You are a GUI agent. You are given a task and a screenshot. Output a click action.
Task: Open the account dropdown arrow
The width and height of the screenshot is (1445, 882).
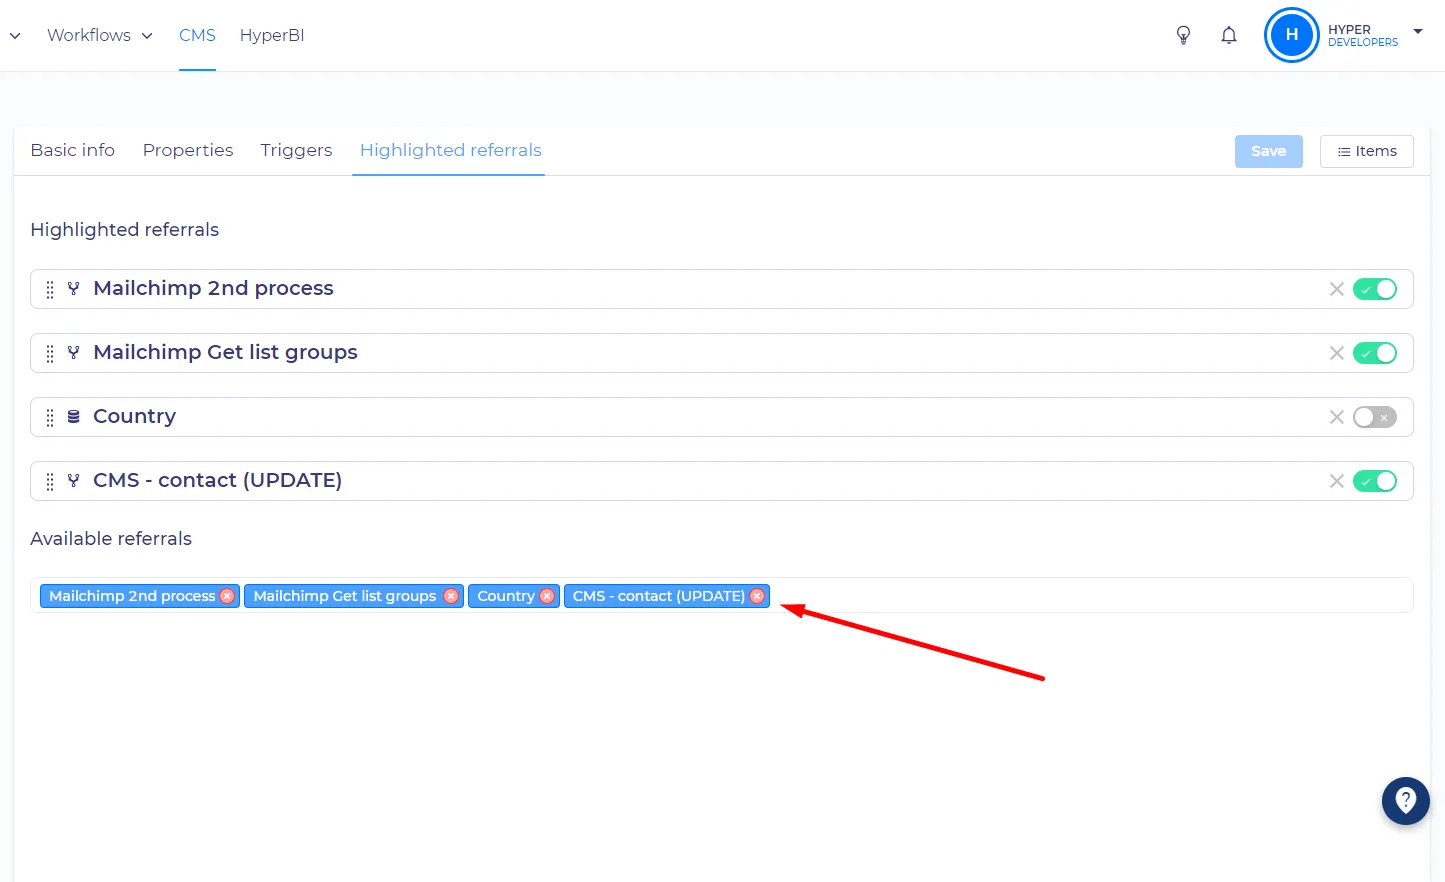[x=1418, y=32]
